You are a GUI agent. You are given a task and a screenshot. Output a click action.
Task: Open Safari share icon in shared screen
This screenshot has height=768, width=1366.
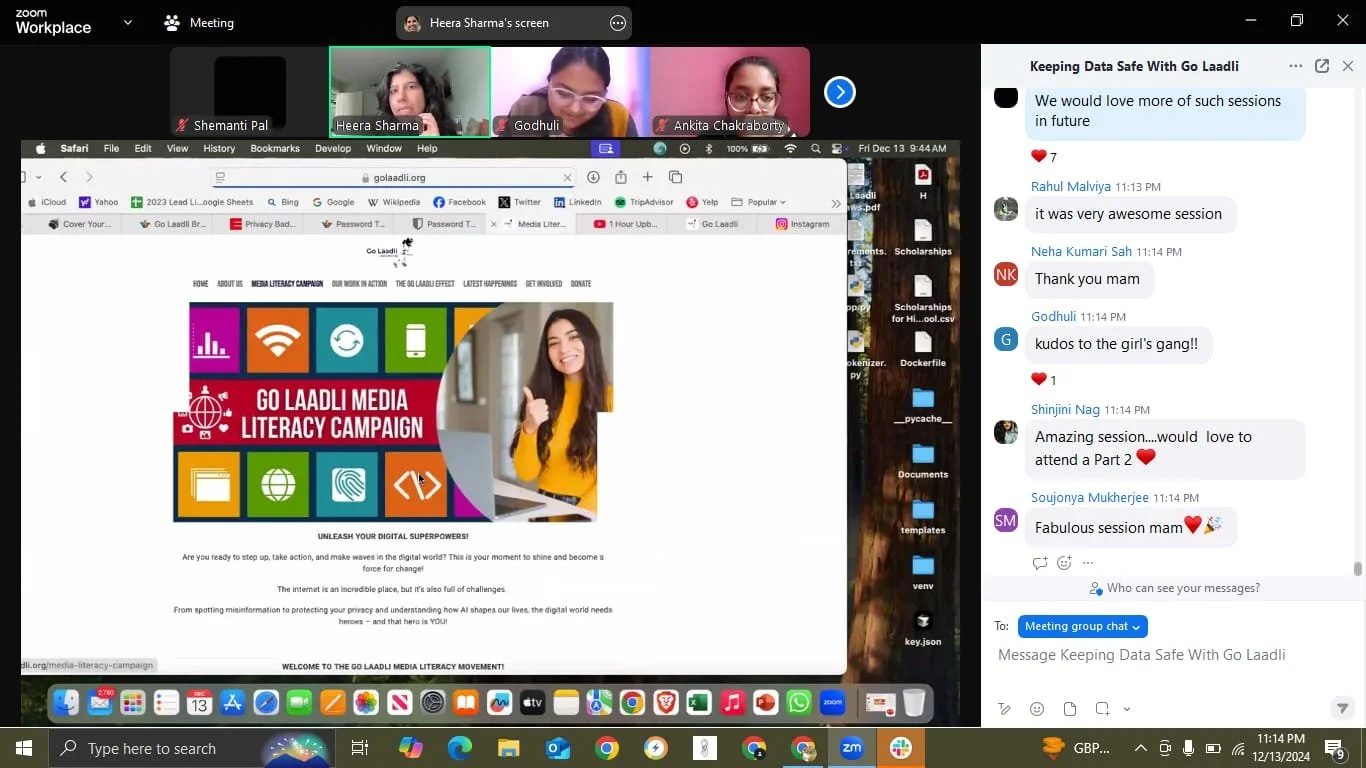point(620,177)
